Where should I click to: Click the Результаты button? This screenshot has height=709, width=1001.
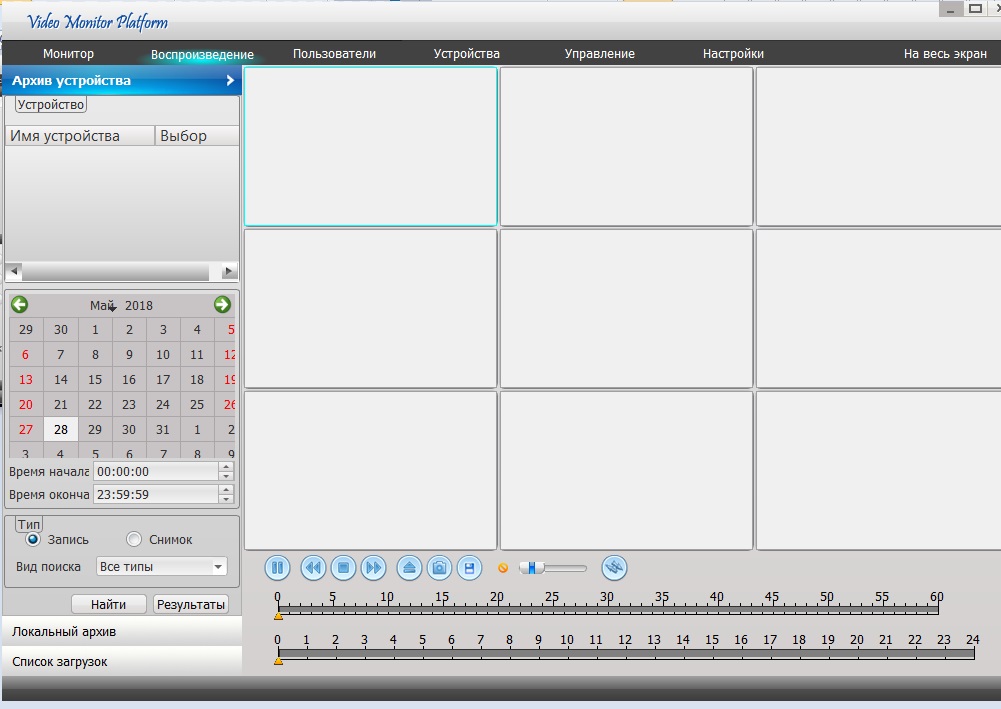tap(191, 604)
